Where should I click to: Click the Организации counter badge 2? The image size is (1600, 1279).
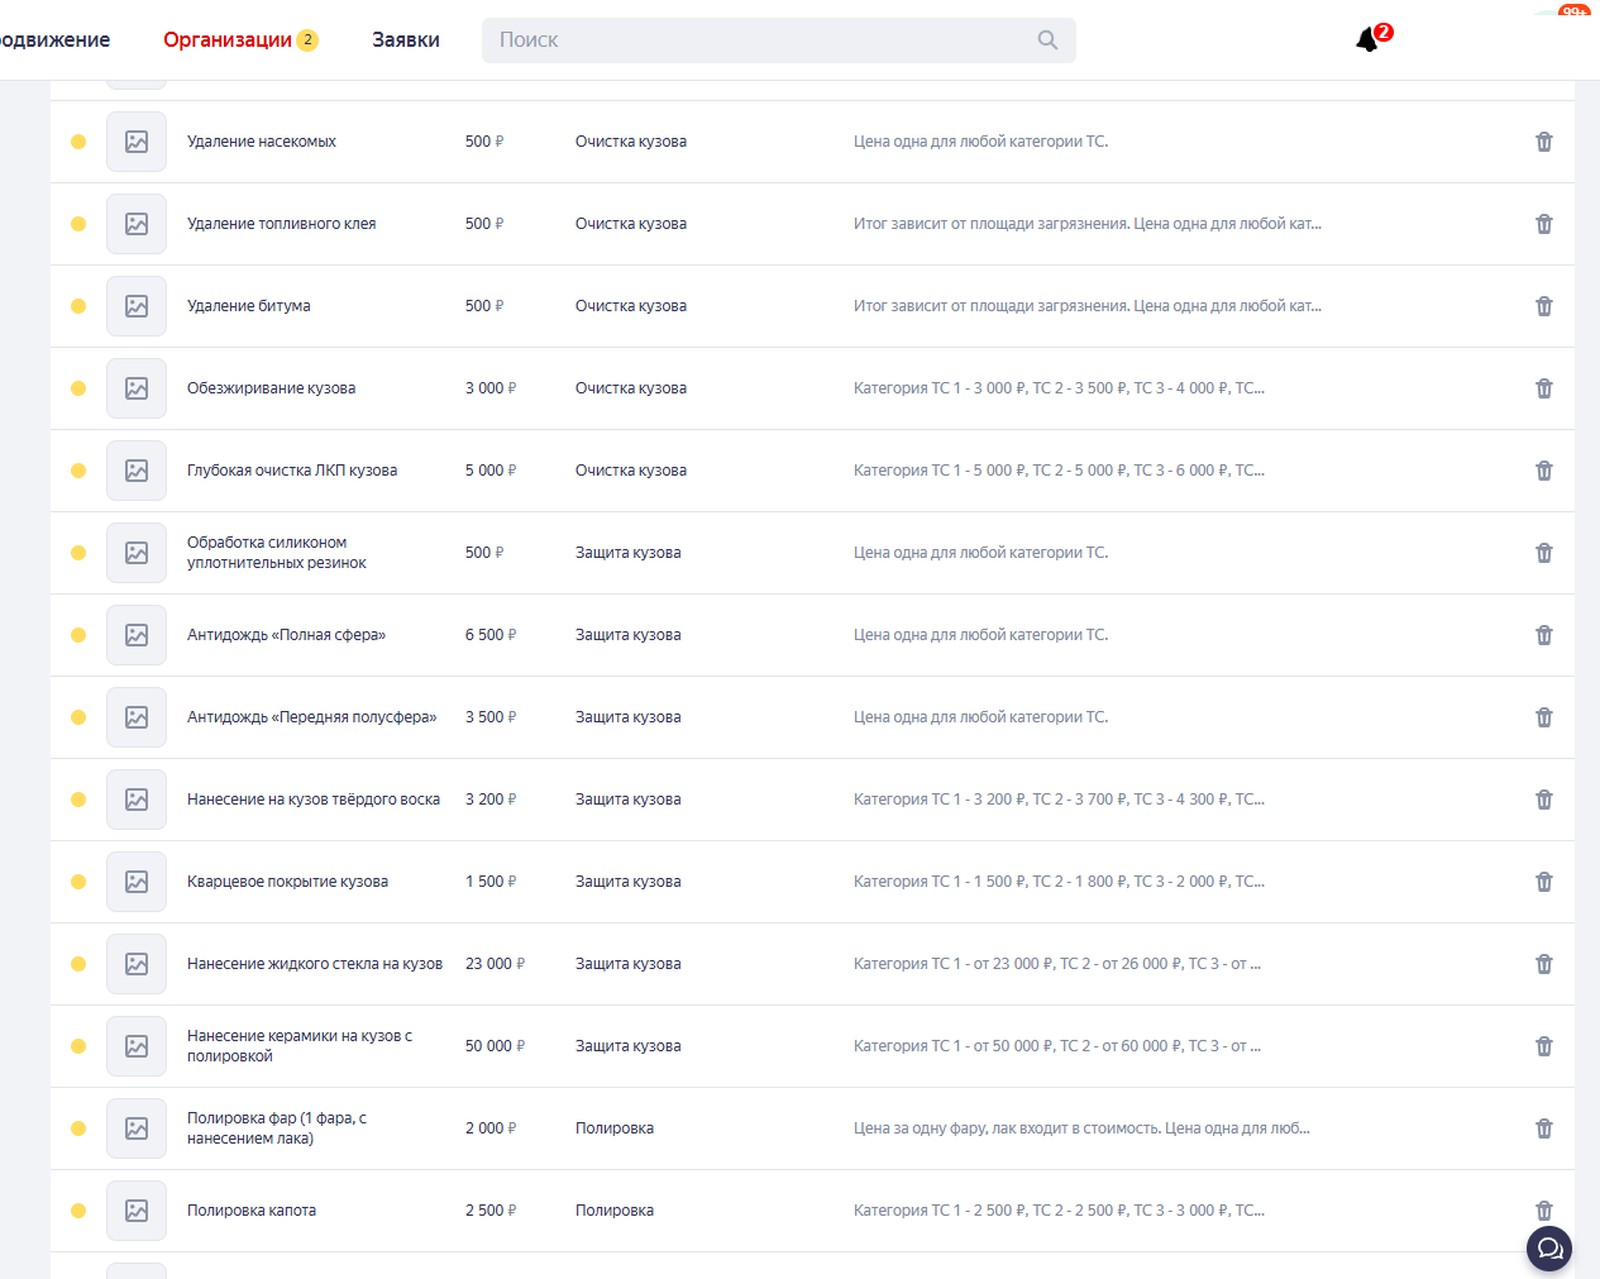pyautogui.click(x=307, y=40)
